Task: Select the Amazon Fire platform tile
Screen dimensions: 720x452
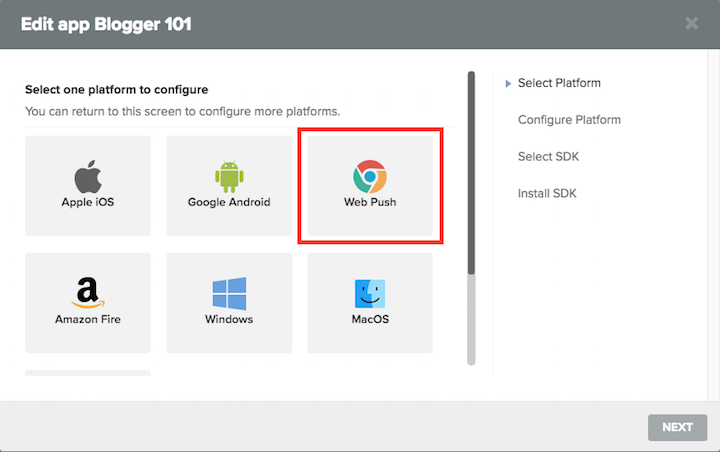Action: [88, 303]
